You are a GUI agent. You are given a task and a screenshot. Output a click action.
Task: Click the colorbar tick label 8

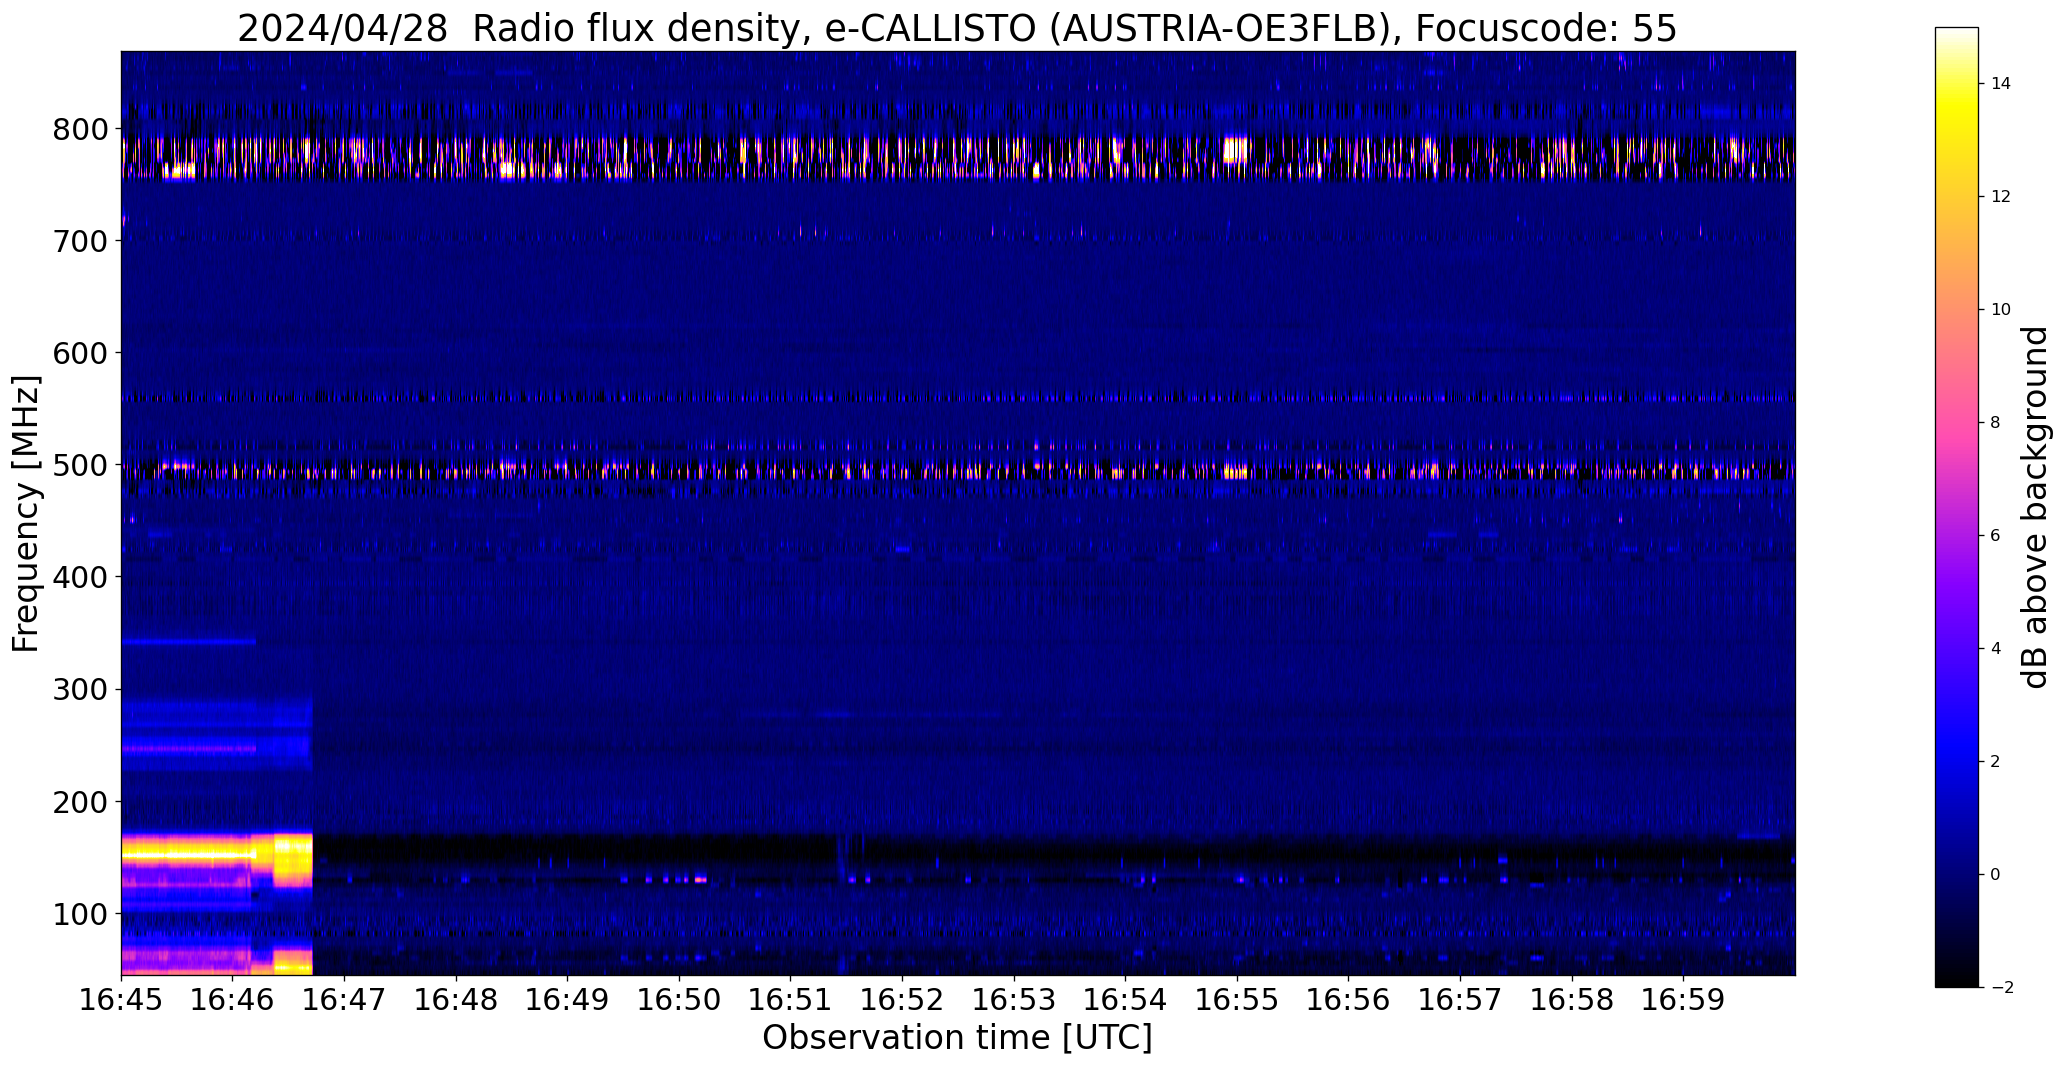tap(1996, 423)
